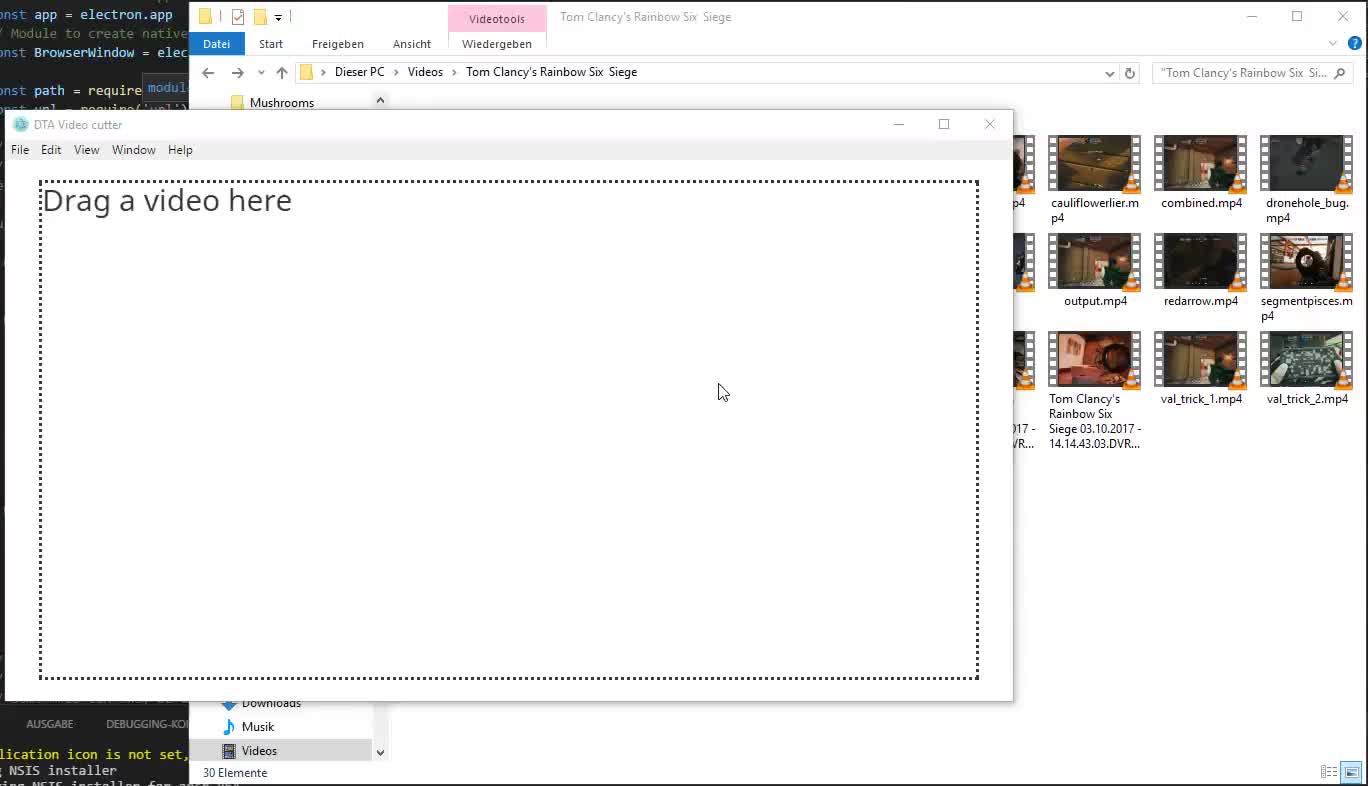Image resolution: width=1368 pixels, height=786 pixels.
Task: Close the DTA Video cutter window
Action: [x=989, y=124]
